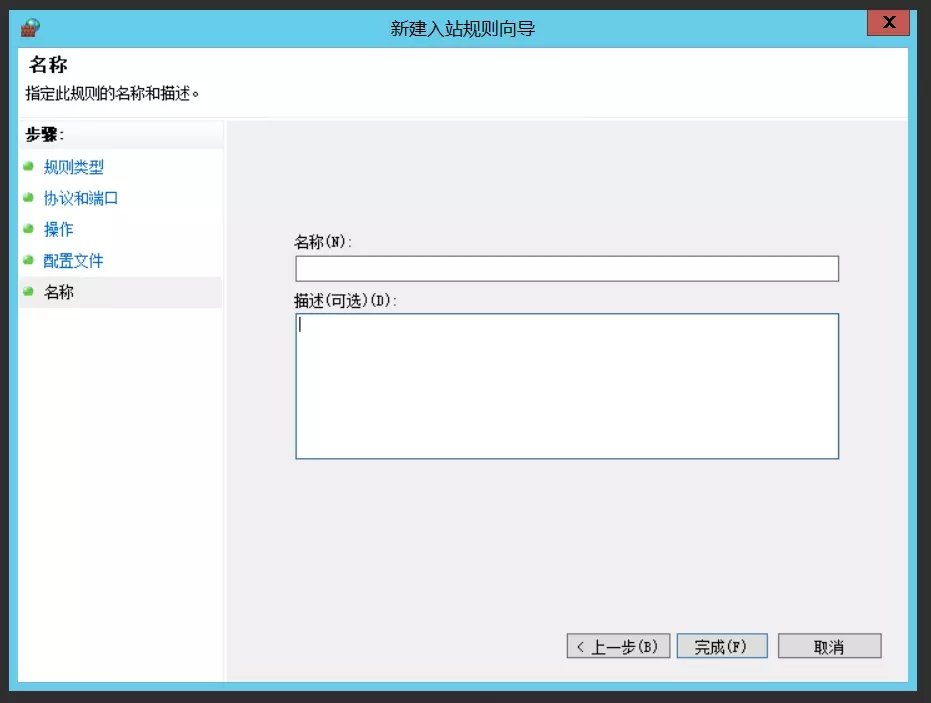Click green bullet beside 规则类型 step
This screenshot has height=703, width=931.
point(29,166)
